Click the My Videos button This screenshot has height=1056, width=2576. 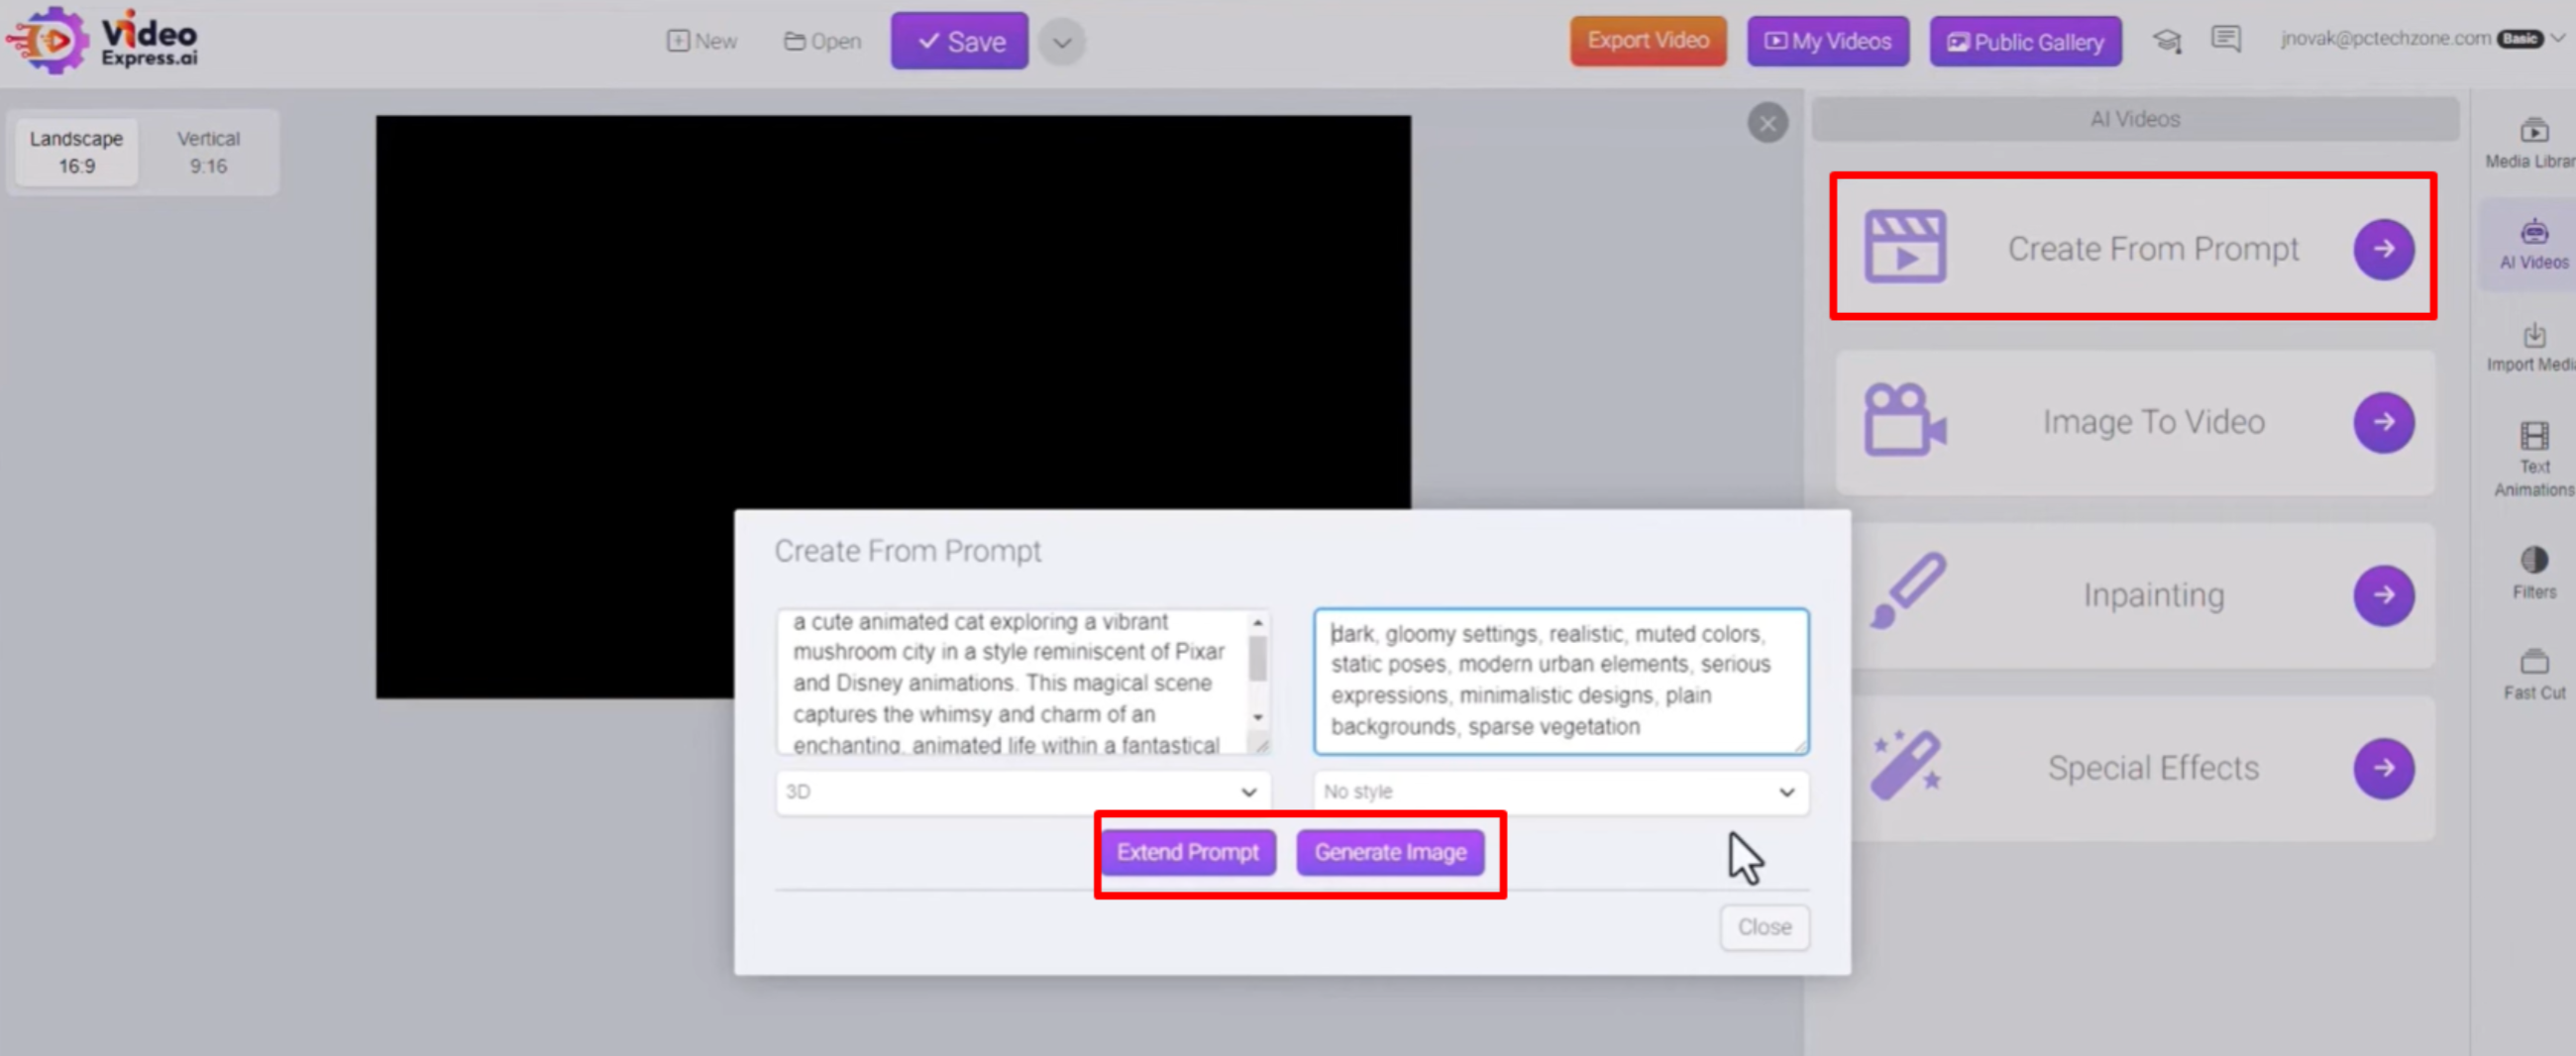[1827, 41]
